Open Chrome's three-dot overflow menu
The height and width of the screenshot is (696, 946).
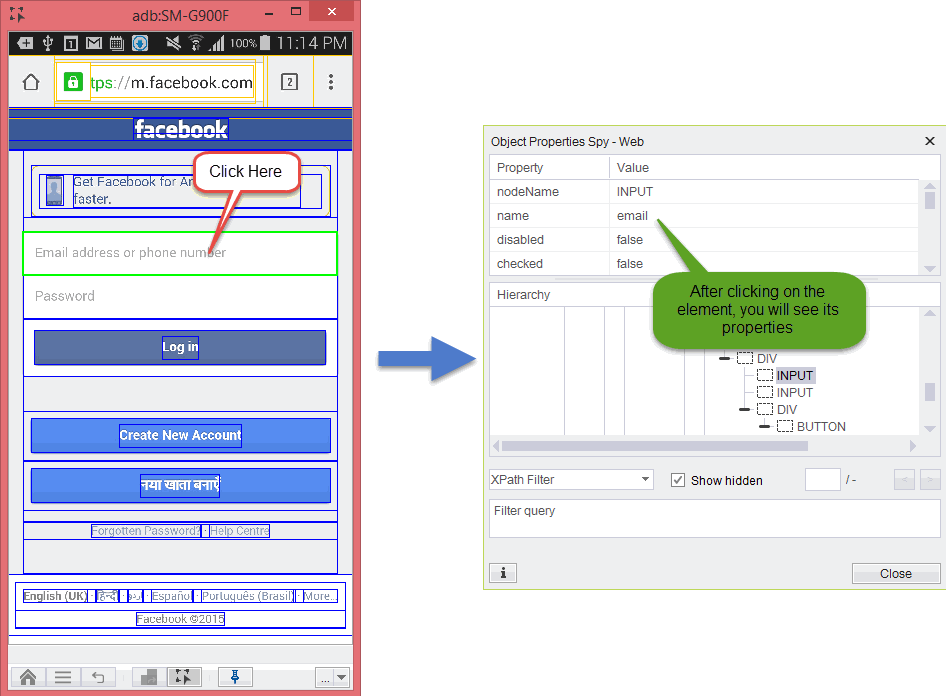(331, 82)
